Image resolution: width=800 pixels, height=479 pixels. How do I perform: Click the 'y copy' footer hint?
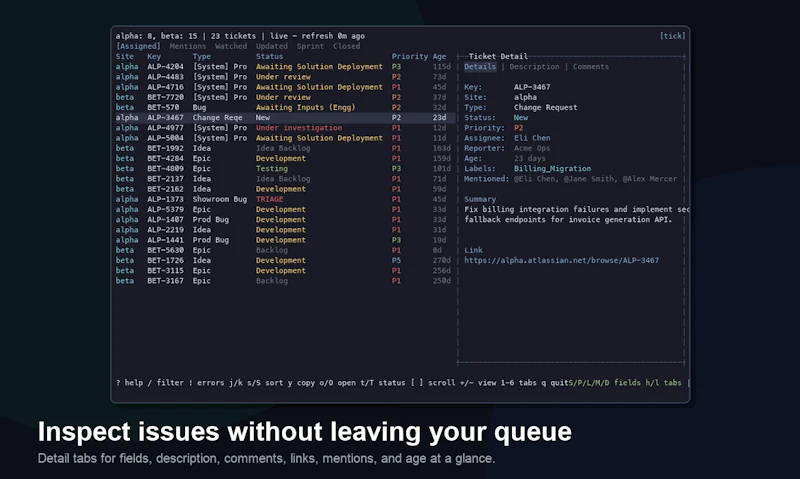click(x=301, y=383)
